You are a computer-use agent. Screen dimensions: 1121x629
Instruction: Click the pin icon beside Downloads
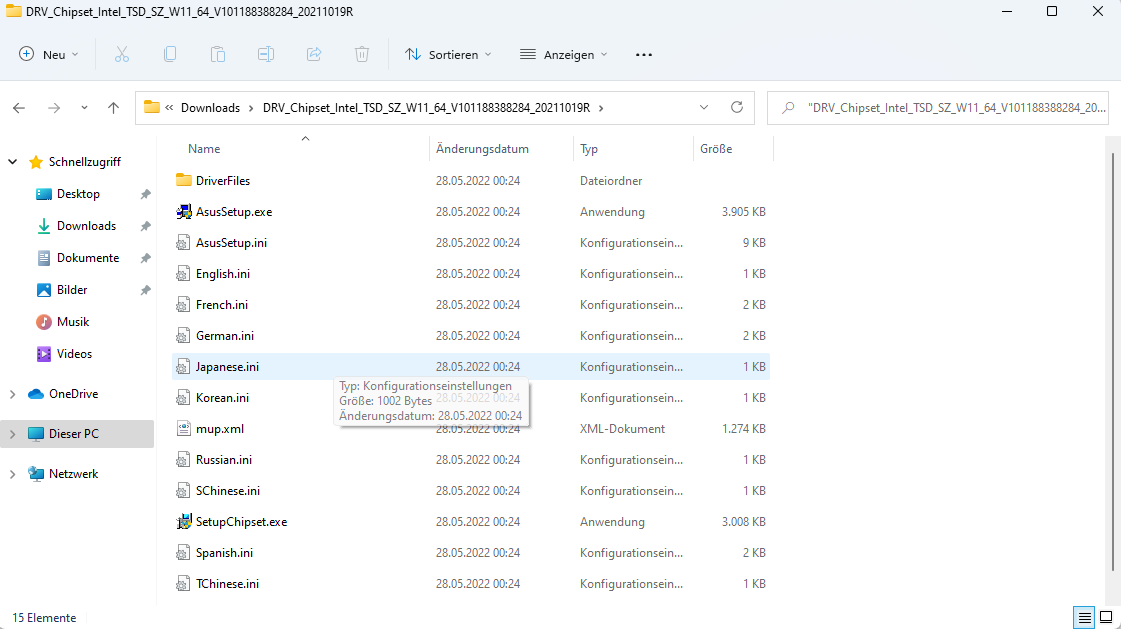145,226
